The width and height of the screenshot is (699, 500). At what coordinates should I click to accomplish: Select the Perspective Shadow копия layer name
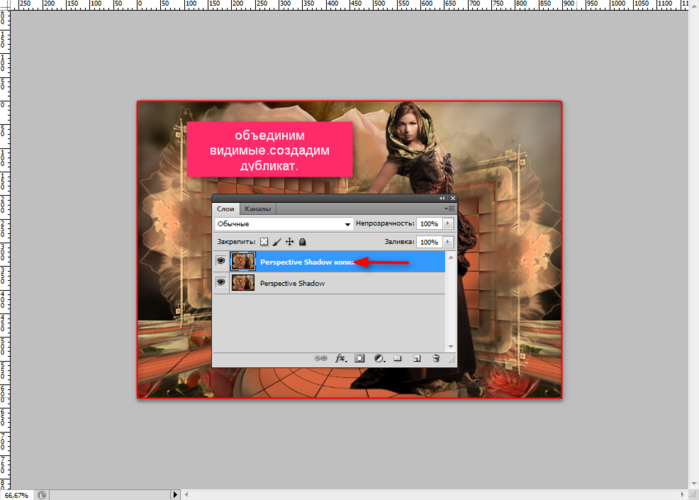click(x=307, y=262)
